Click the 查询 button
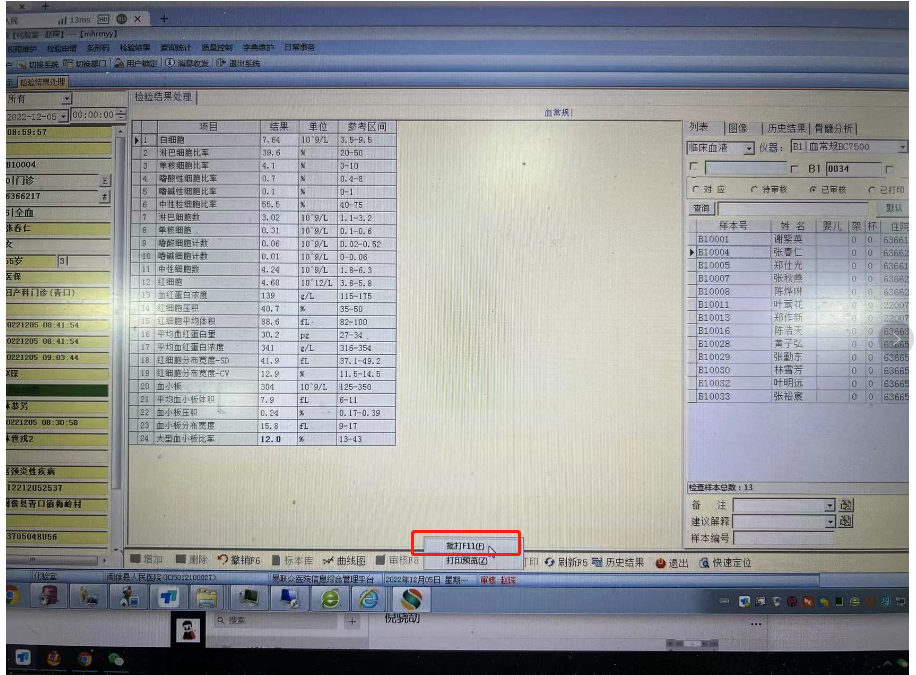916x675 pixels. click(700, 208)
